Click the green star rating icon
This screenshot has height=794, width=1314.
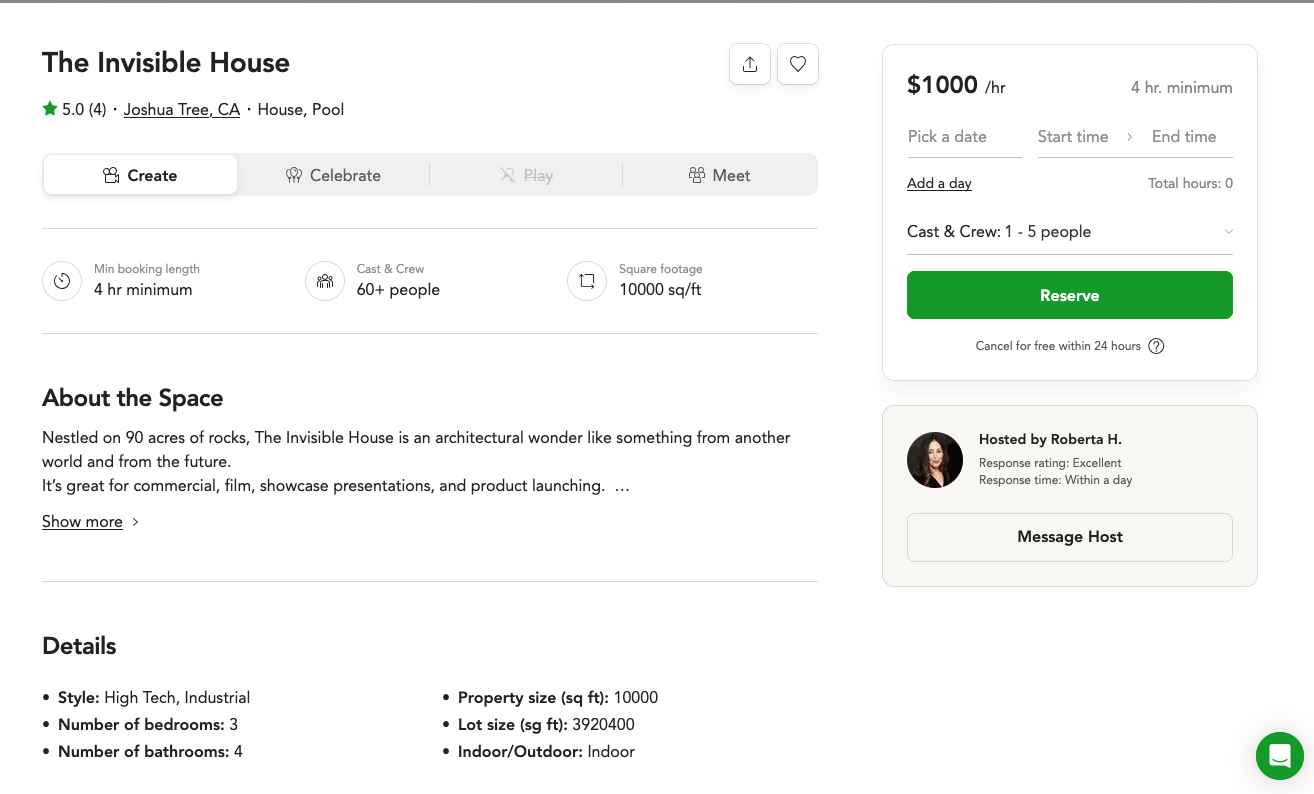pyautogui.click(x=50, y=109)
